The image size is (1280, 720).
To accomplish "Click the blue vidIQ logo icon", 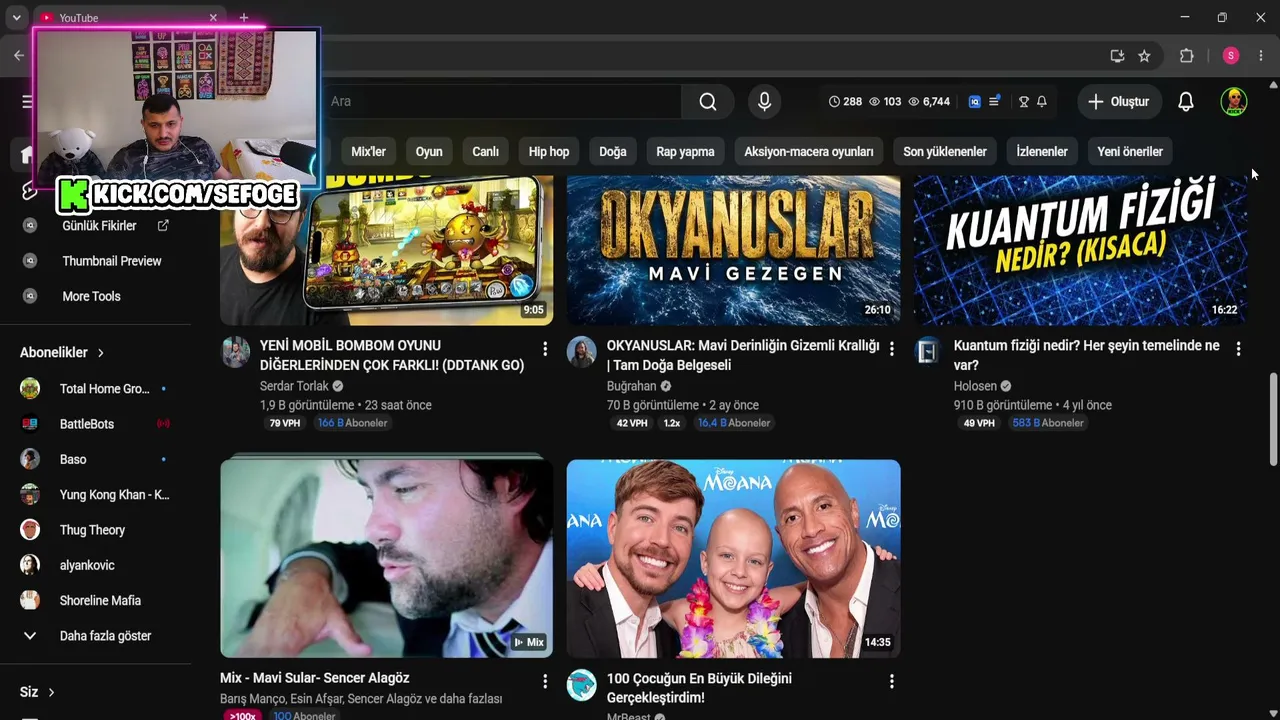I will (975, 101).
